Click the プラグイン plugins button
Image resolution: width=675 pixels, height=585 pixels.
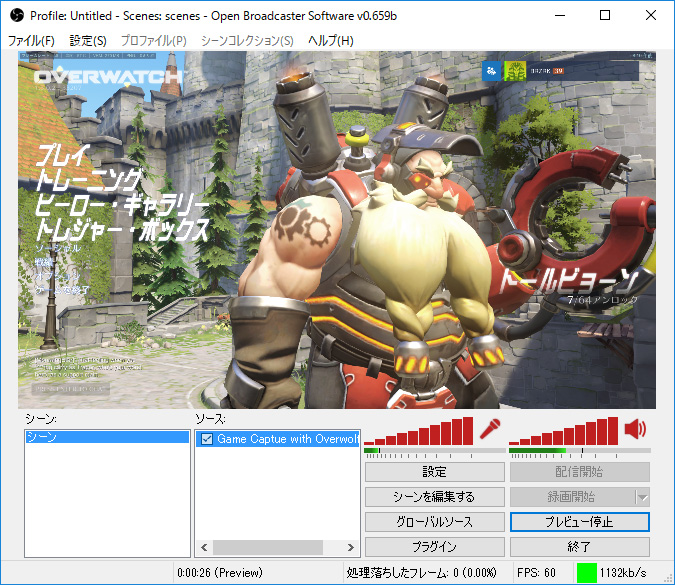click(434, 547)
